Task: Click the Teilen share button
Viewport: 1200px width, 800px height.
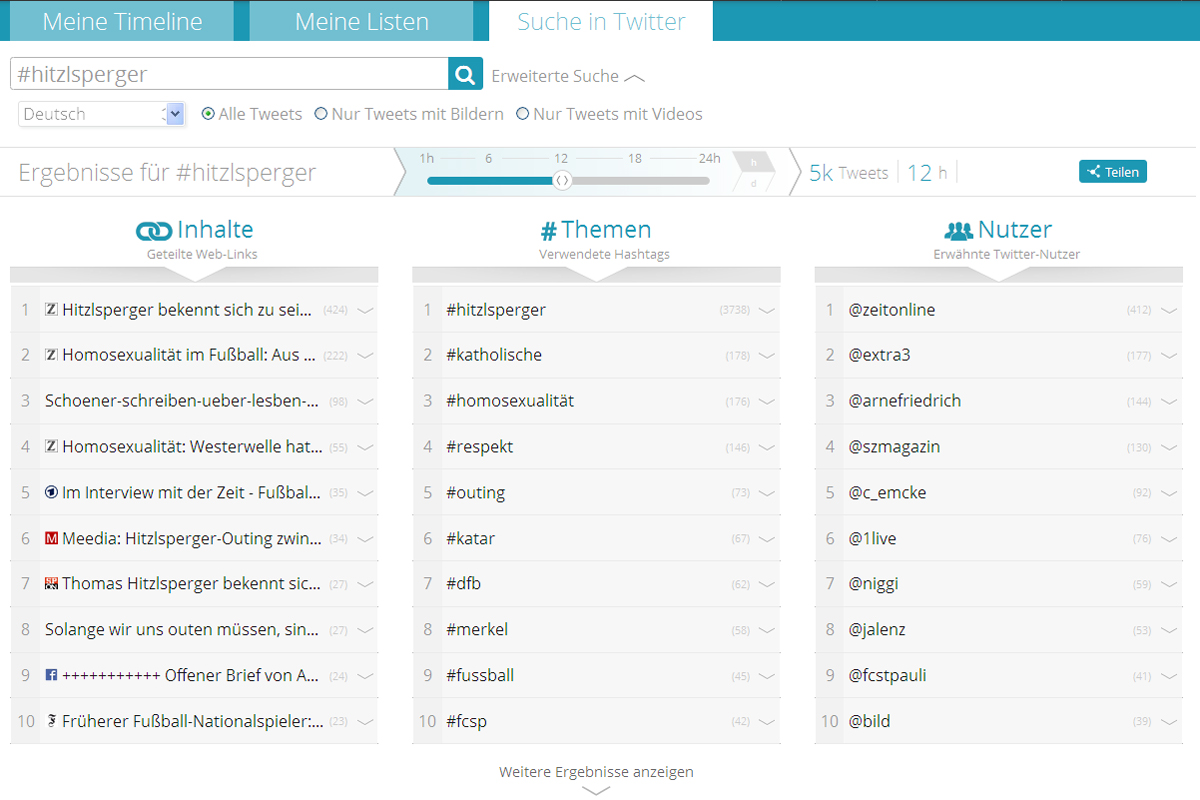Action: [x=1113, y=172]
